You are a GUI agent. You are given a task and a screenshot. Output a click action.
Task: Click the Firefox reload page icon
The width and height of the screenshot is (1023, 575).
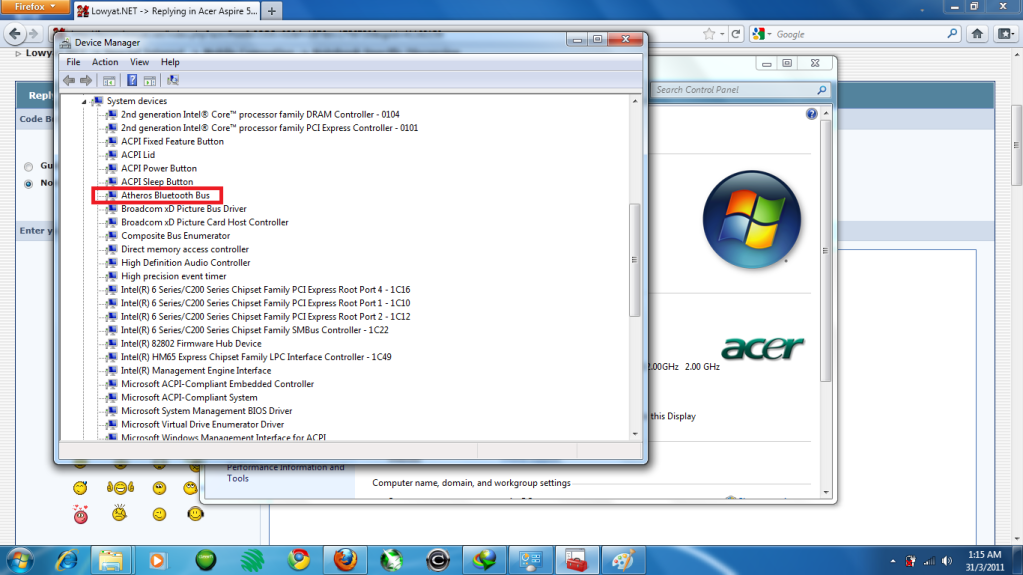pyautogui.click(x=736, y=34)
